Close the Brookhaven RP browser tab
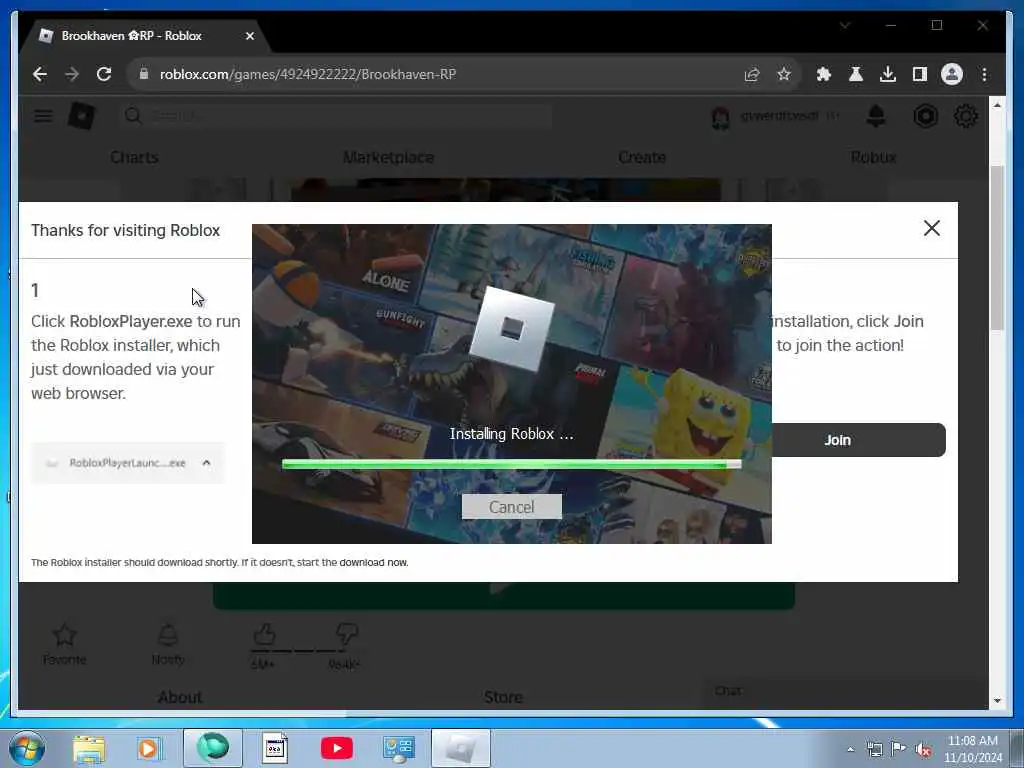The width and height of the screenshot is (1024, 768). click(249, 36)
